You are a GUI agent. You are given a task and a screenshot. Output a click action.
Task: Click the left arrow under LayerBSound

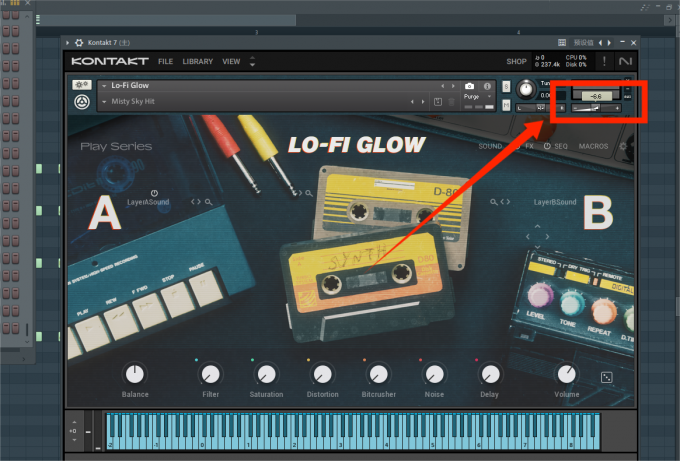click(528, 237)
